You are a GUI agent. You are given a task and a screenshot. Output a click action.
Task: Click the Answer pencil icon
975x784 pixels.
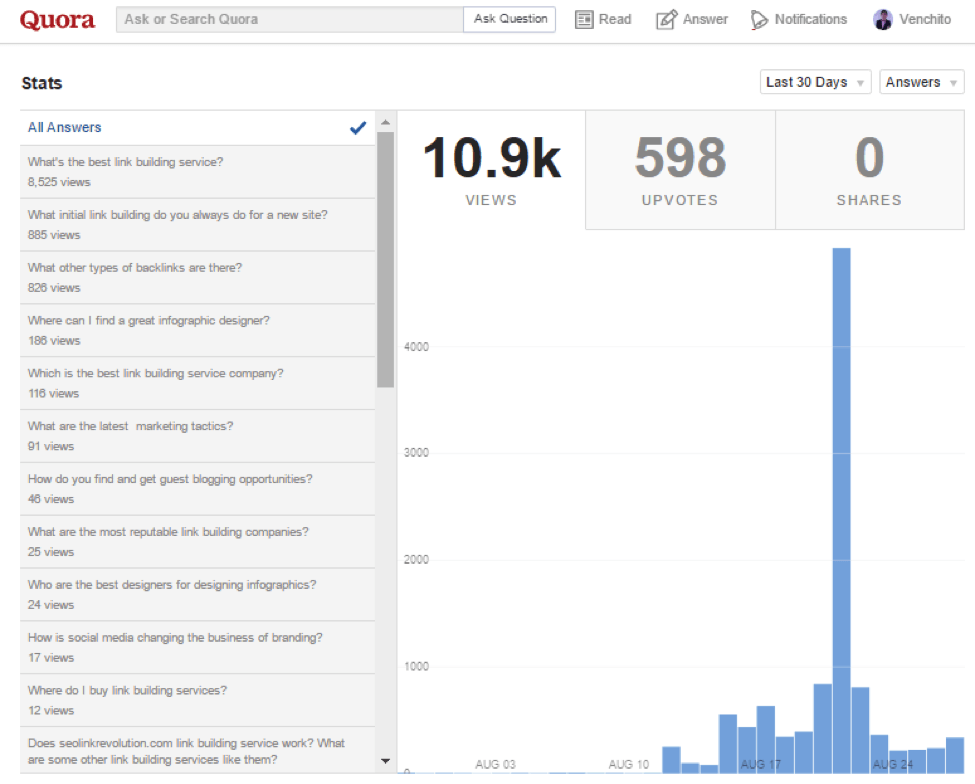(x=666, y=20)
